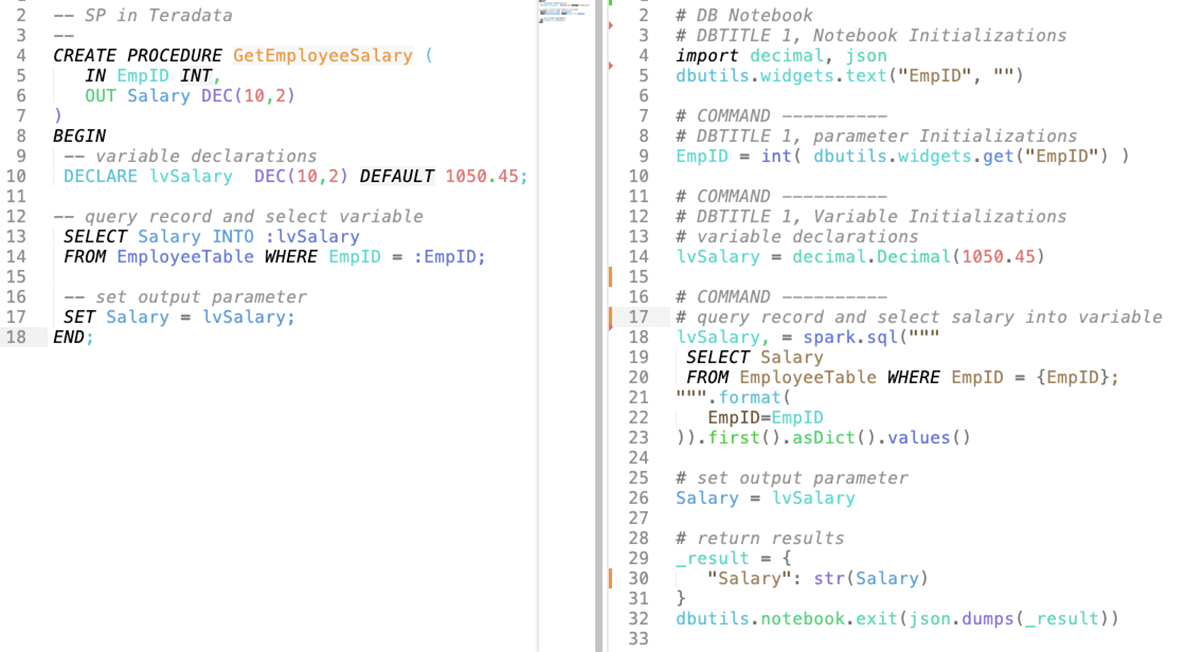Click the GetEmployeeSalary procedure name
The height and width of the screenshot is (652, 1200).
coord(322,56)
